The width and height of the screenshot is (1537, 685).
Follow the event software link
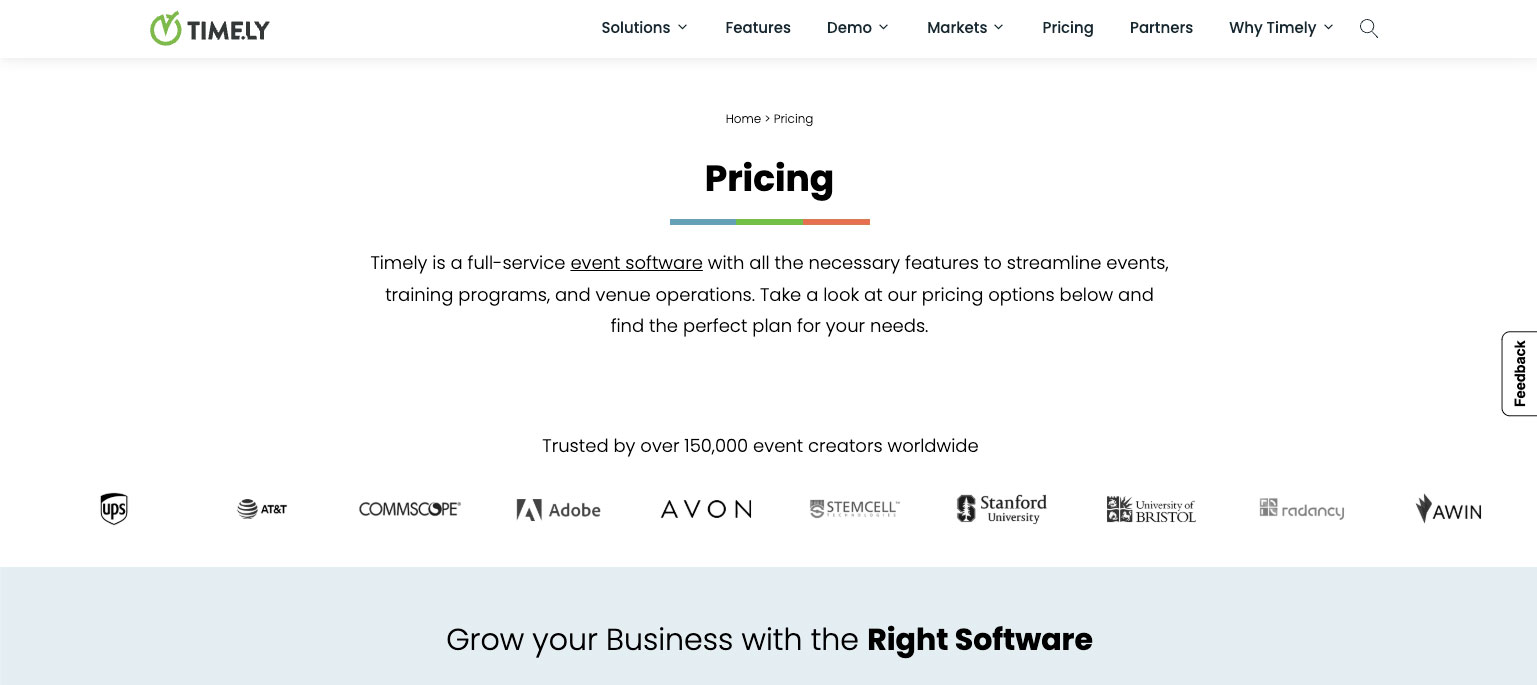(636, 263)
